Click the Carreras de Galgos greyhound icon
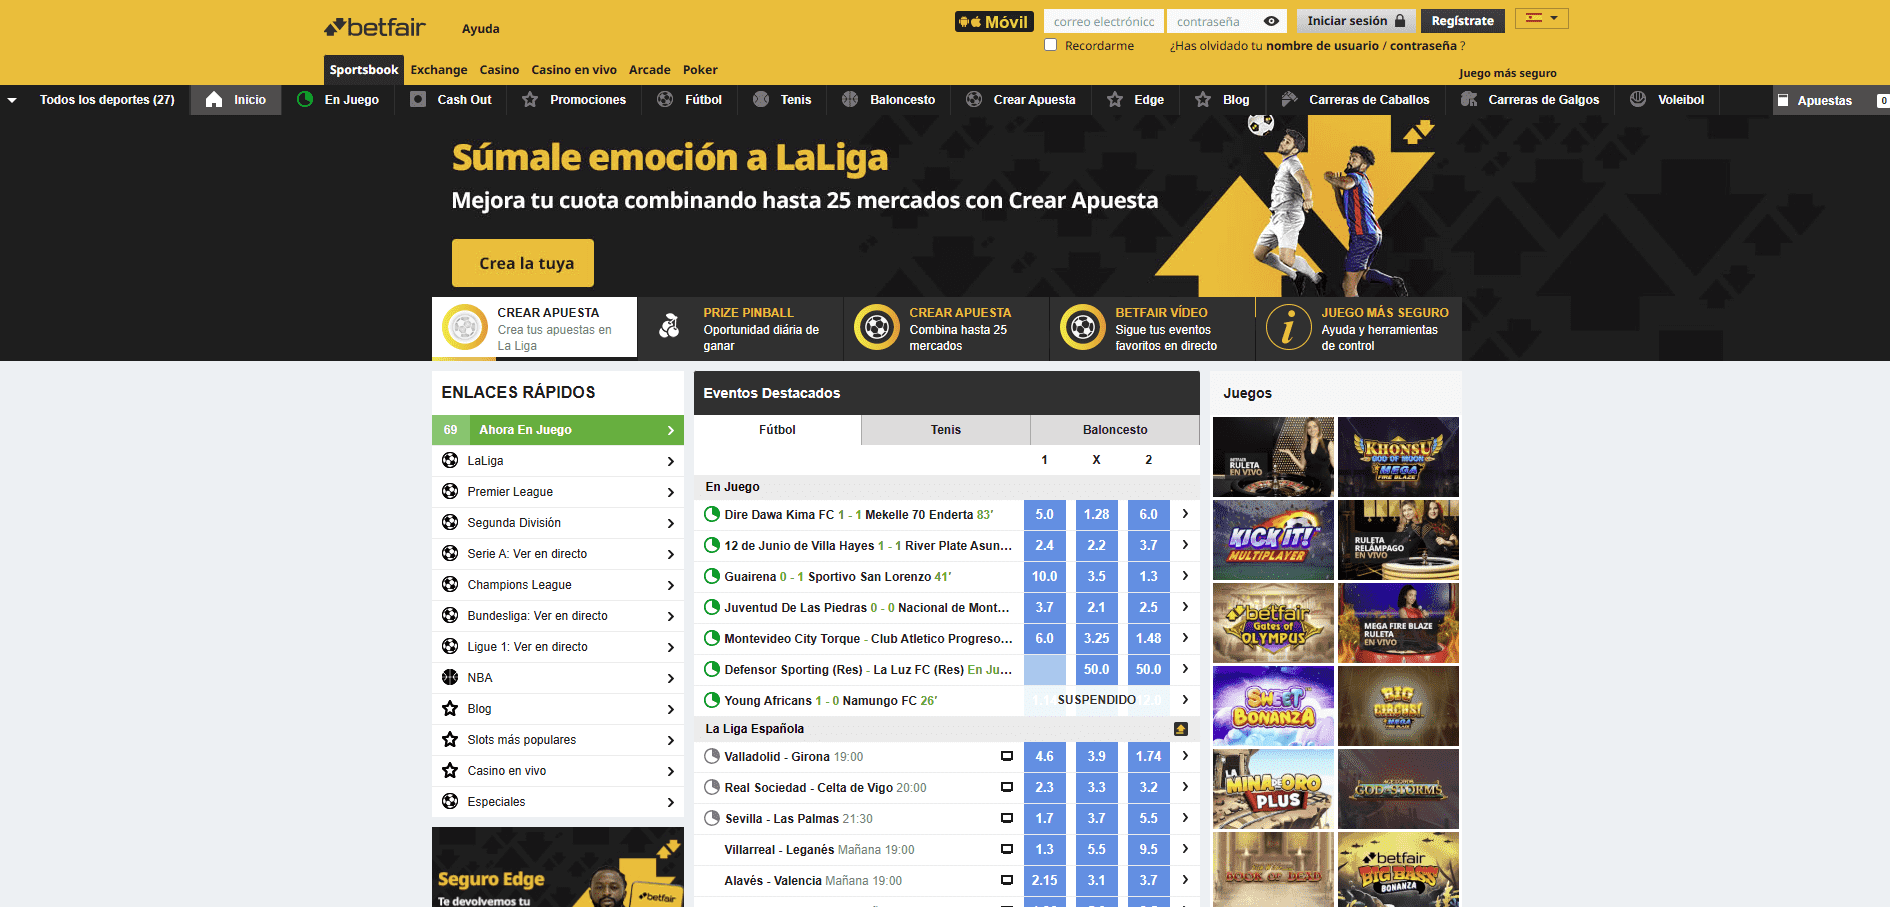The height and width of the screenshot is (907, 1890). [x=1469, y=99]
